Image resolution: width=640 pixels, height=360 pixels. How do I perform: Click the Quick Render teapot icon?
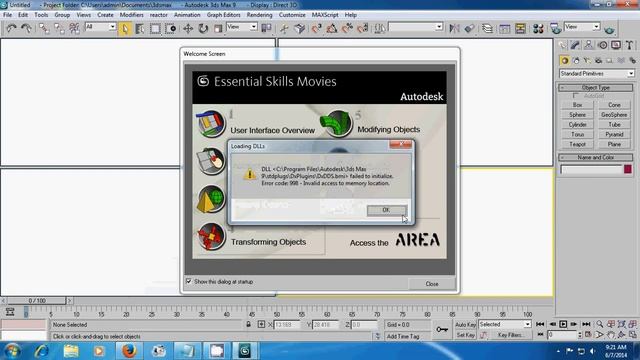coord(609,29)
